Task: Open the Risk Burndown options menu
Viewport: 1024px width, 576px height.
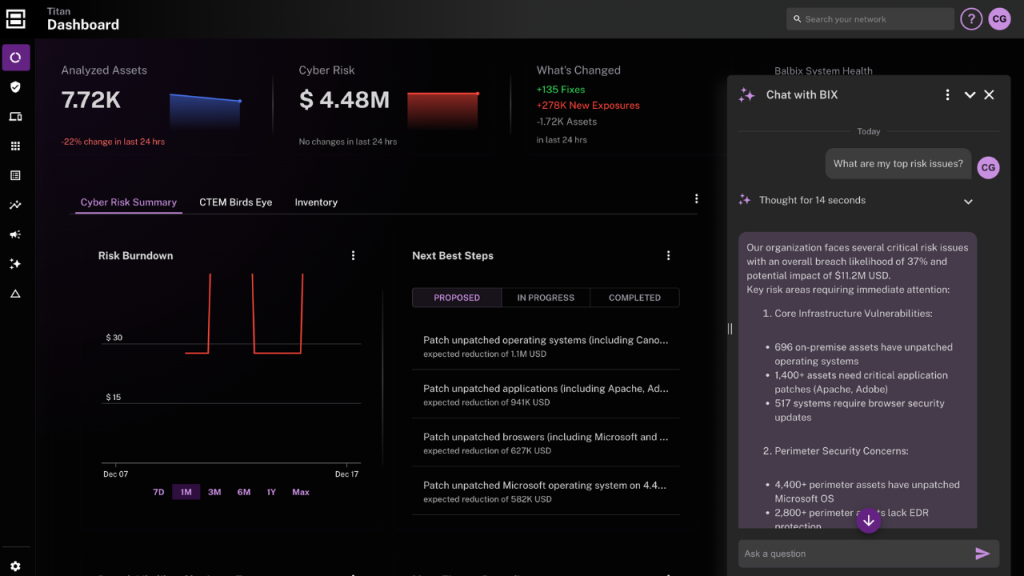Action: 353,256
